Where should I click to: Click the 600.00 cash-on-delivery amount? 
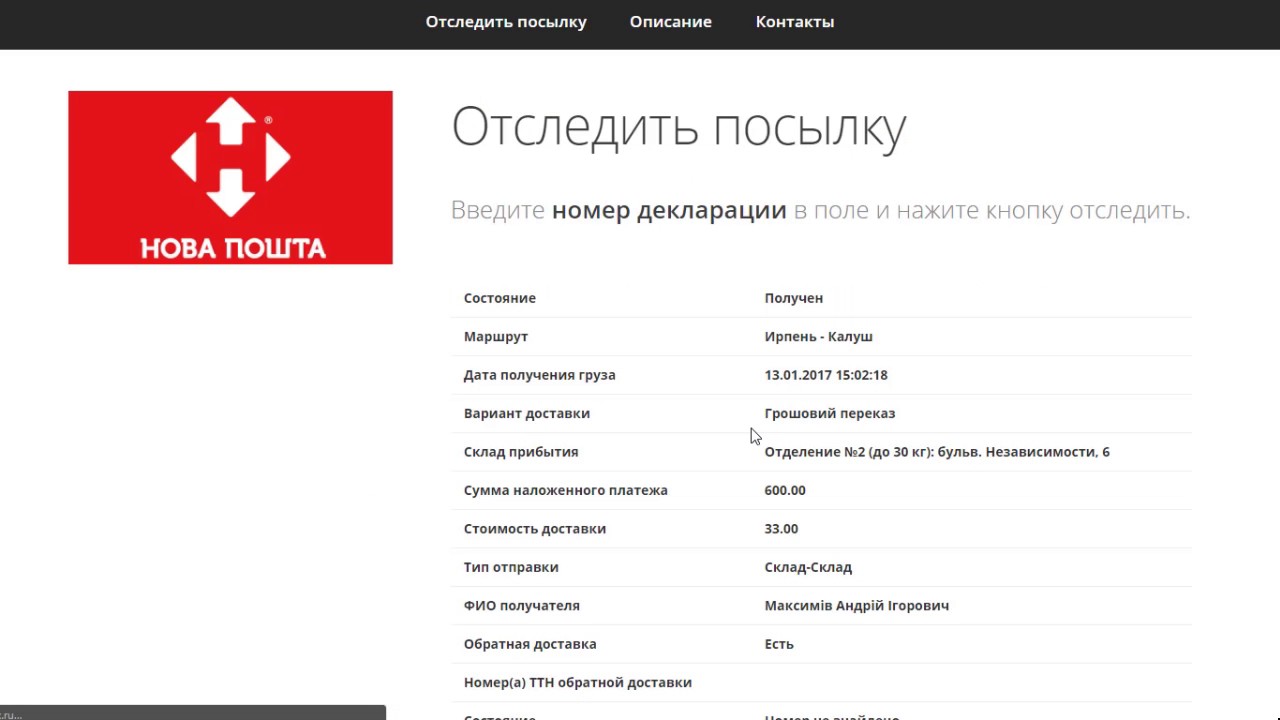784,490
